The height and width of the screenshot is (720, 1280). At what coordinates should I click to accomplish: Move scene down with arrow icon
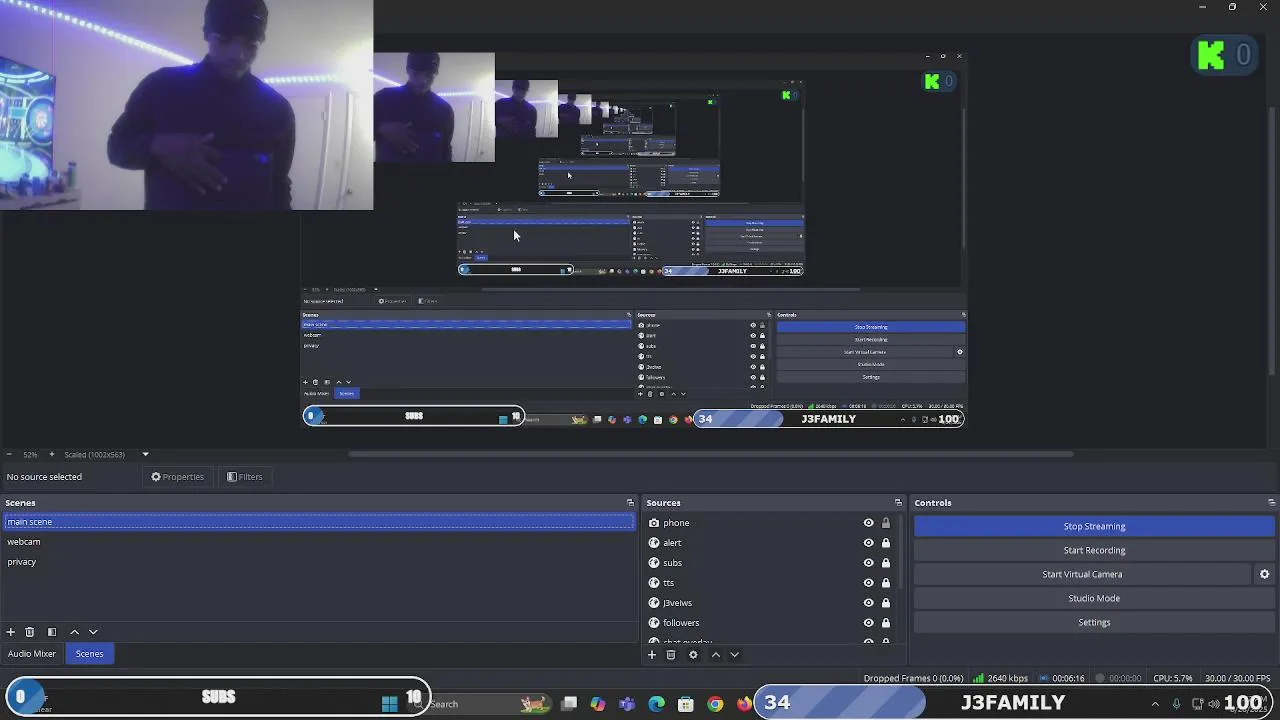(93, 632)
